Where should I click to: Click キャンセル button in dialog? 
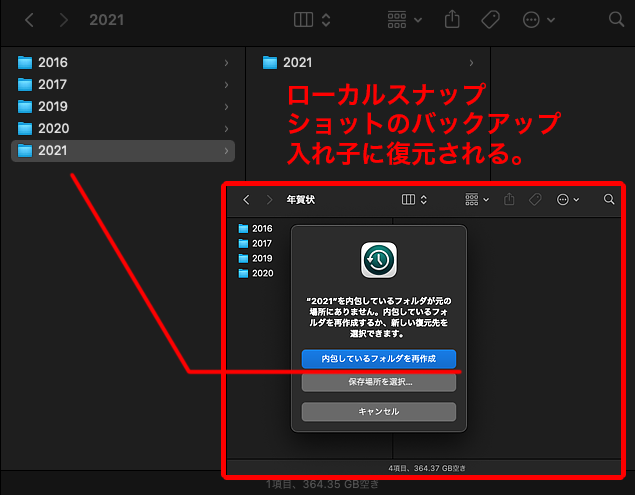click(379, 412)
